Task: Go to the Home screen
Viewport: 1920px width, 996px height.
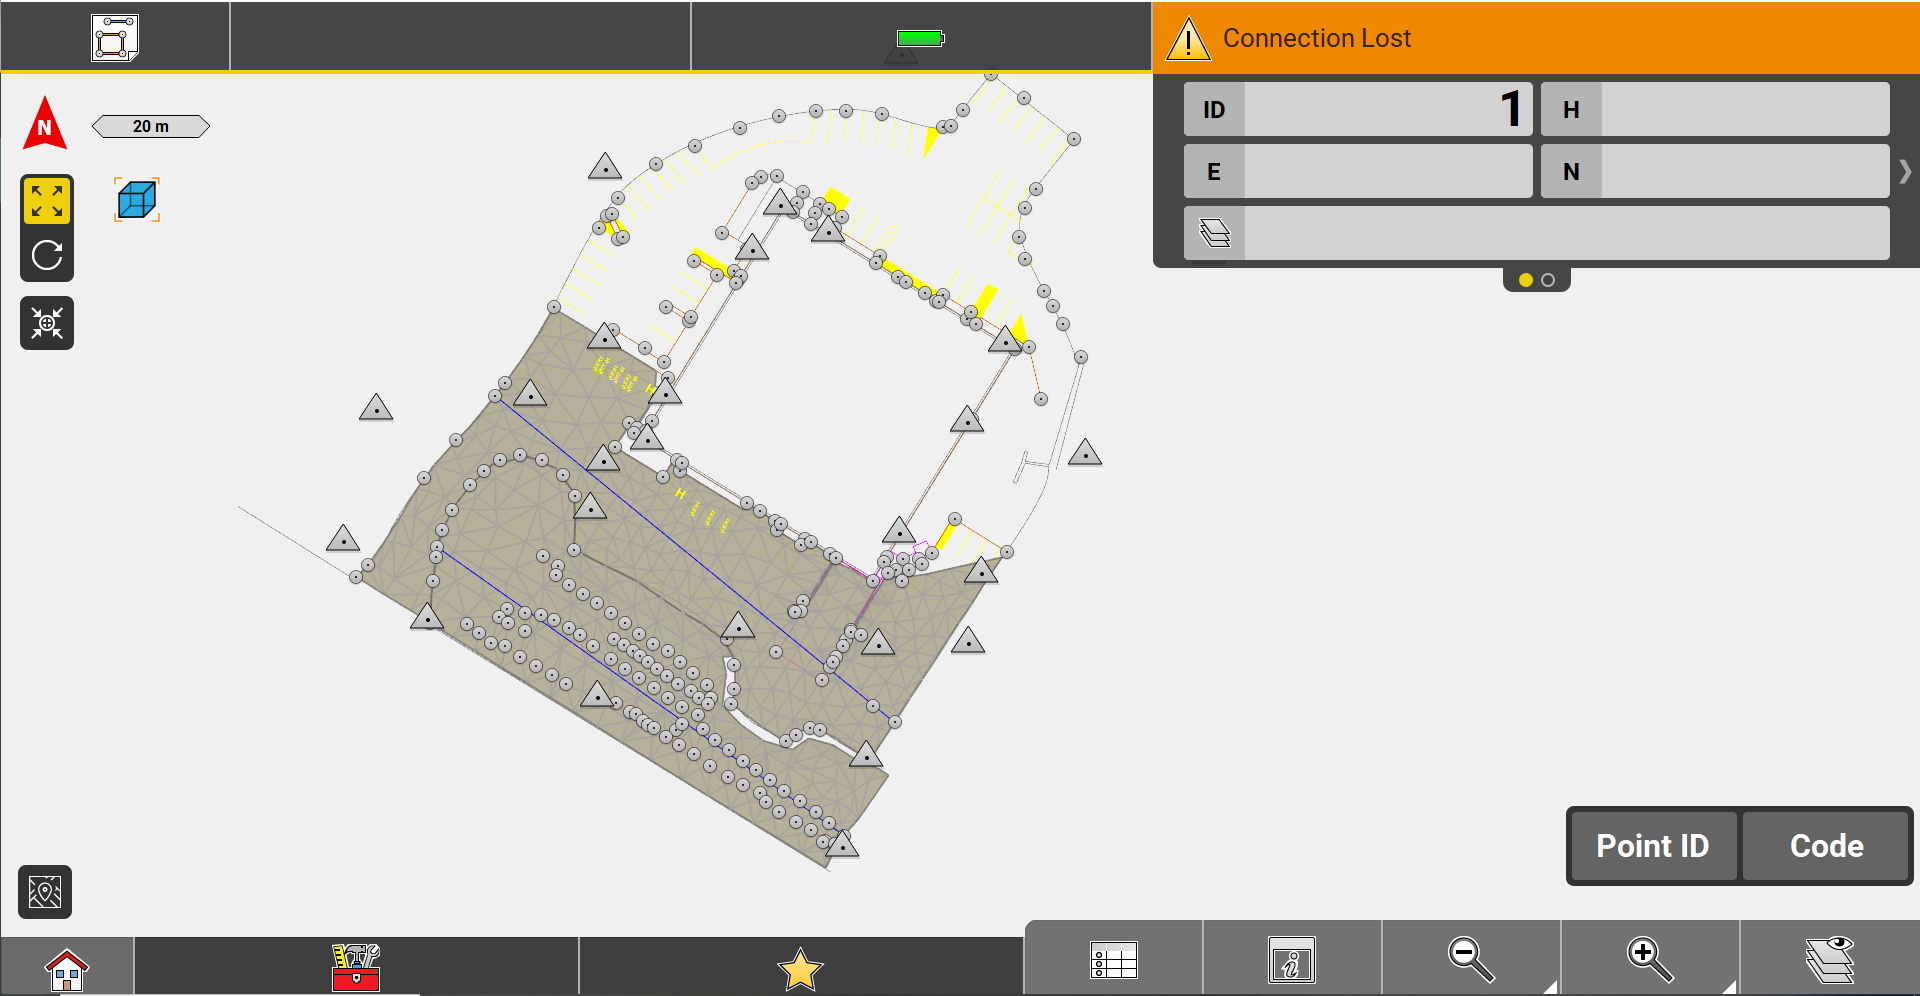Action: pos(67,968)
